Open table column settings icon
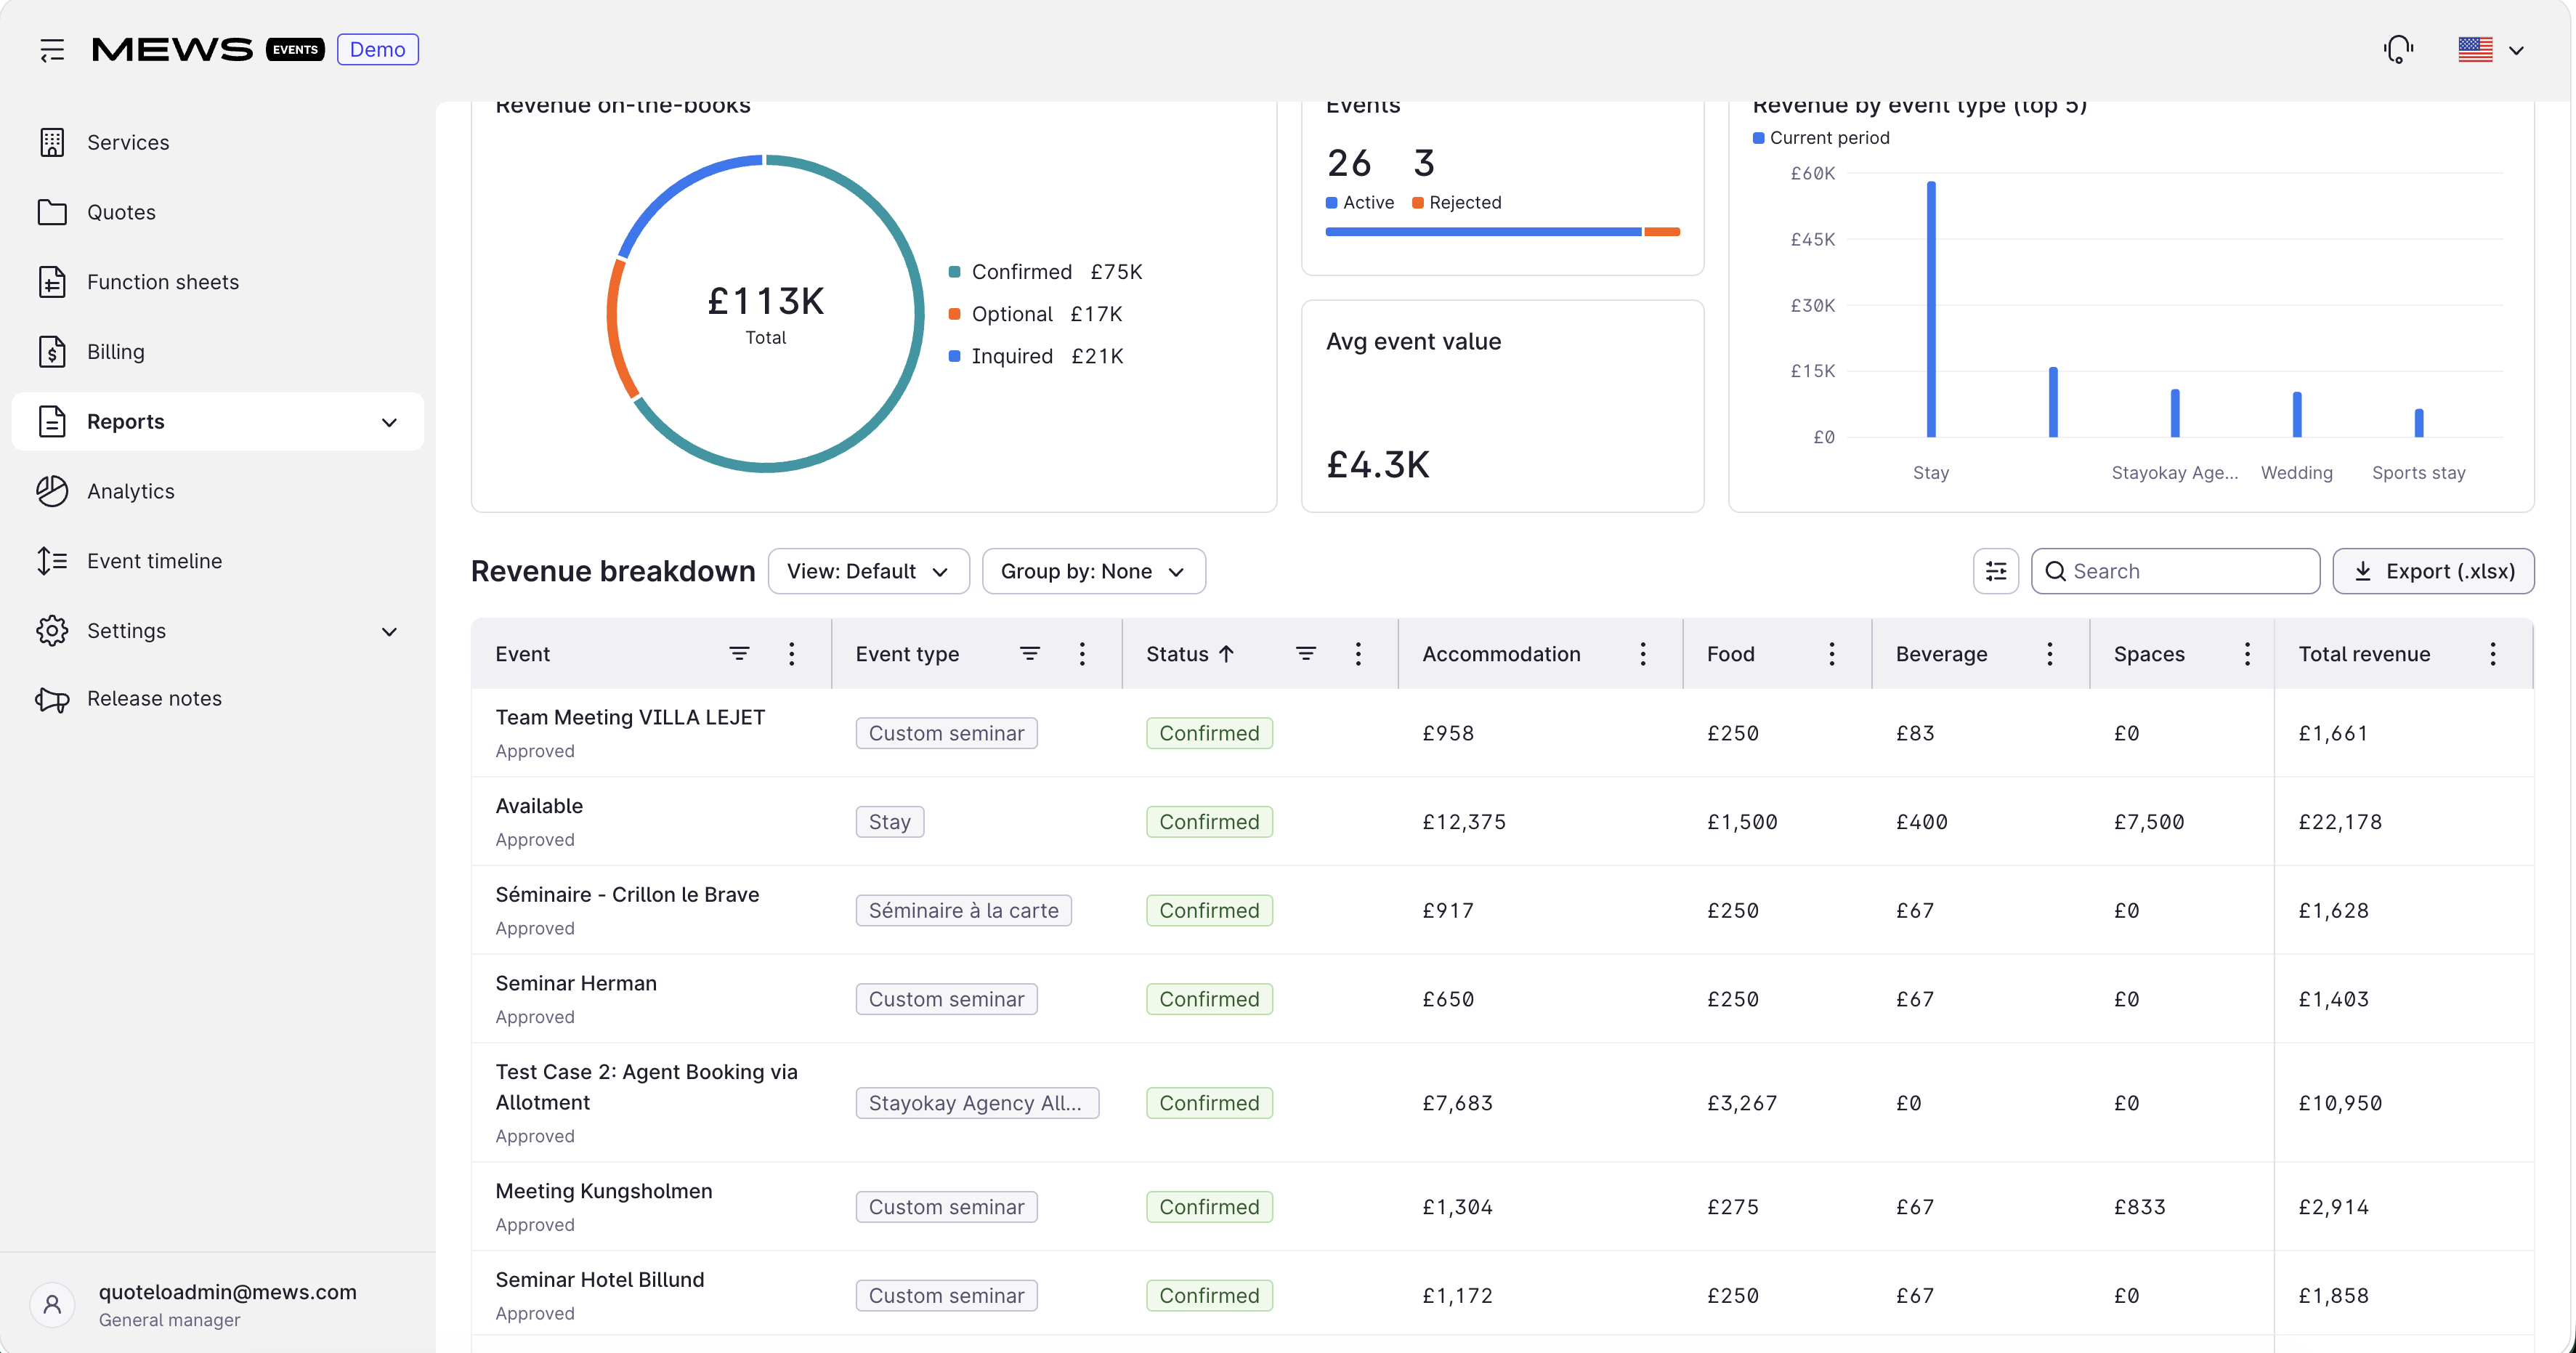Viewport: 2576px width, 1353px height. (x=1996, y=571)
